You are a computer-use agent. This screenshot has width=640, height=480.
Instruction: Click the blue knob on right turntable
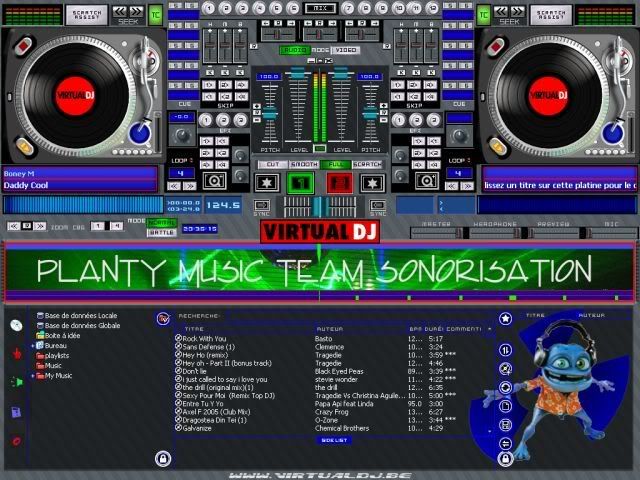(x=613, y=133)
